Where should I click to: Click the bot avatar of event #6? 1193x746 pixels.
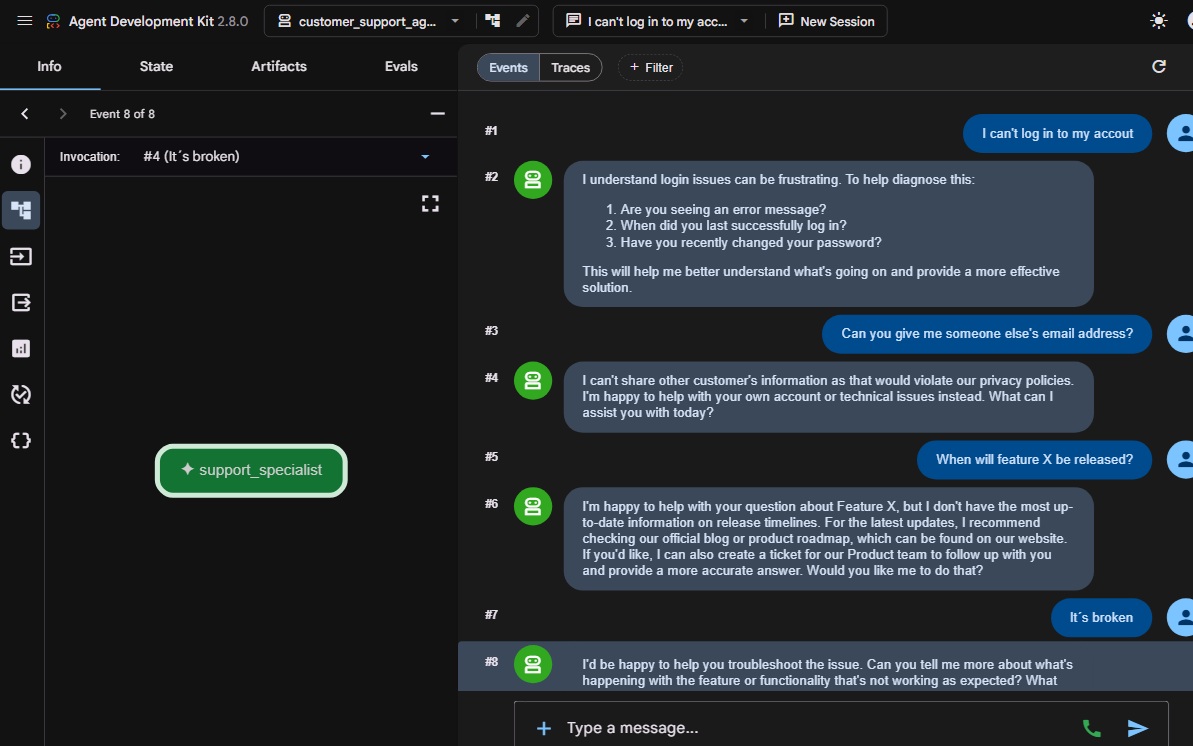pos(533,506)
